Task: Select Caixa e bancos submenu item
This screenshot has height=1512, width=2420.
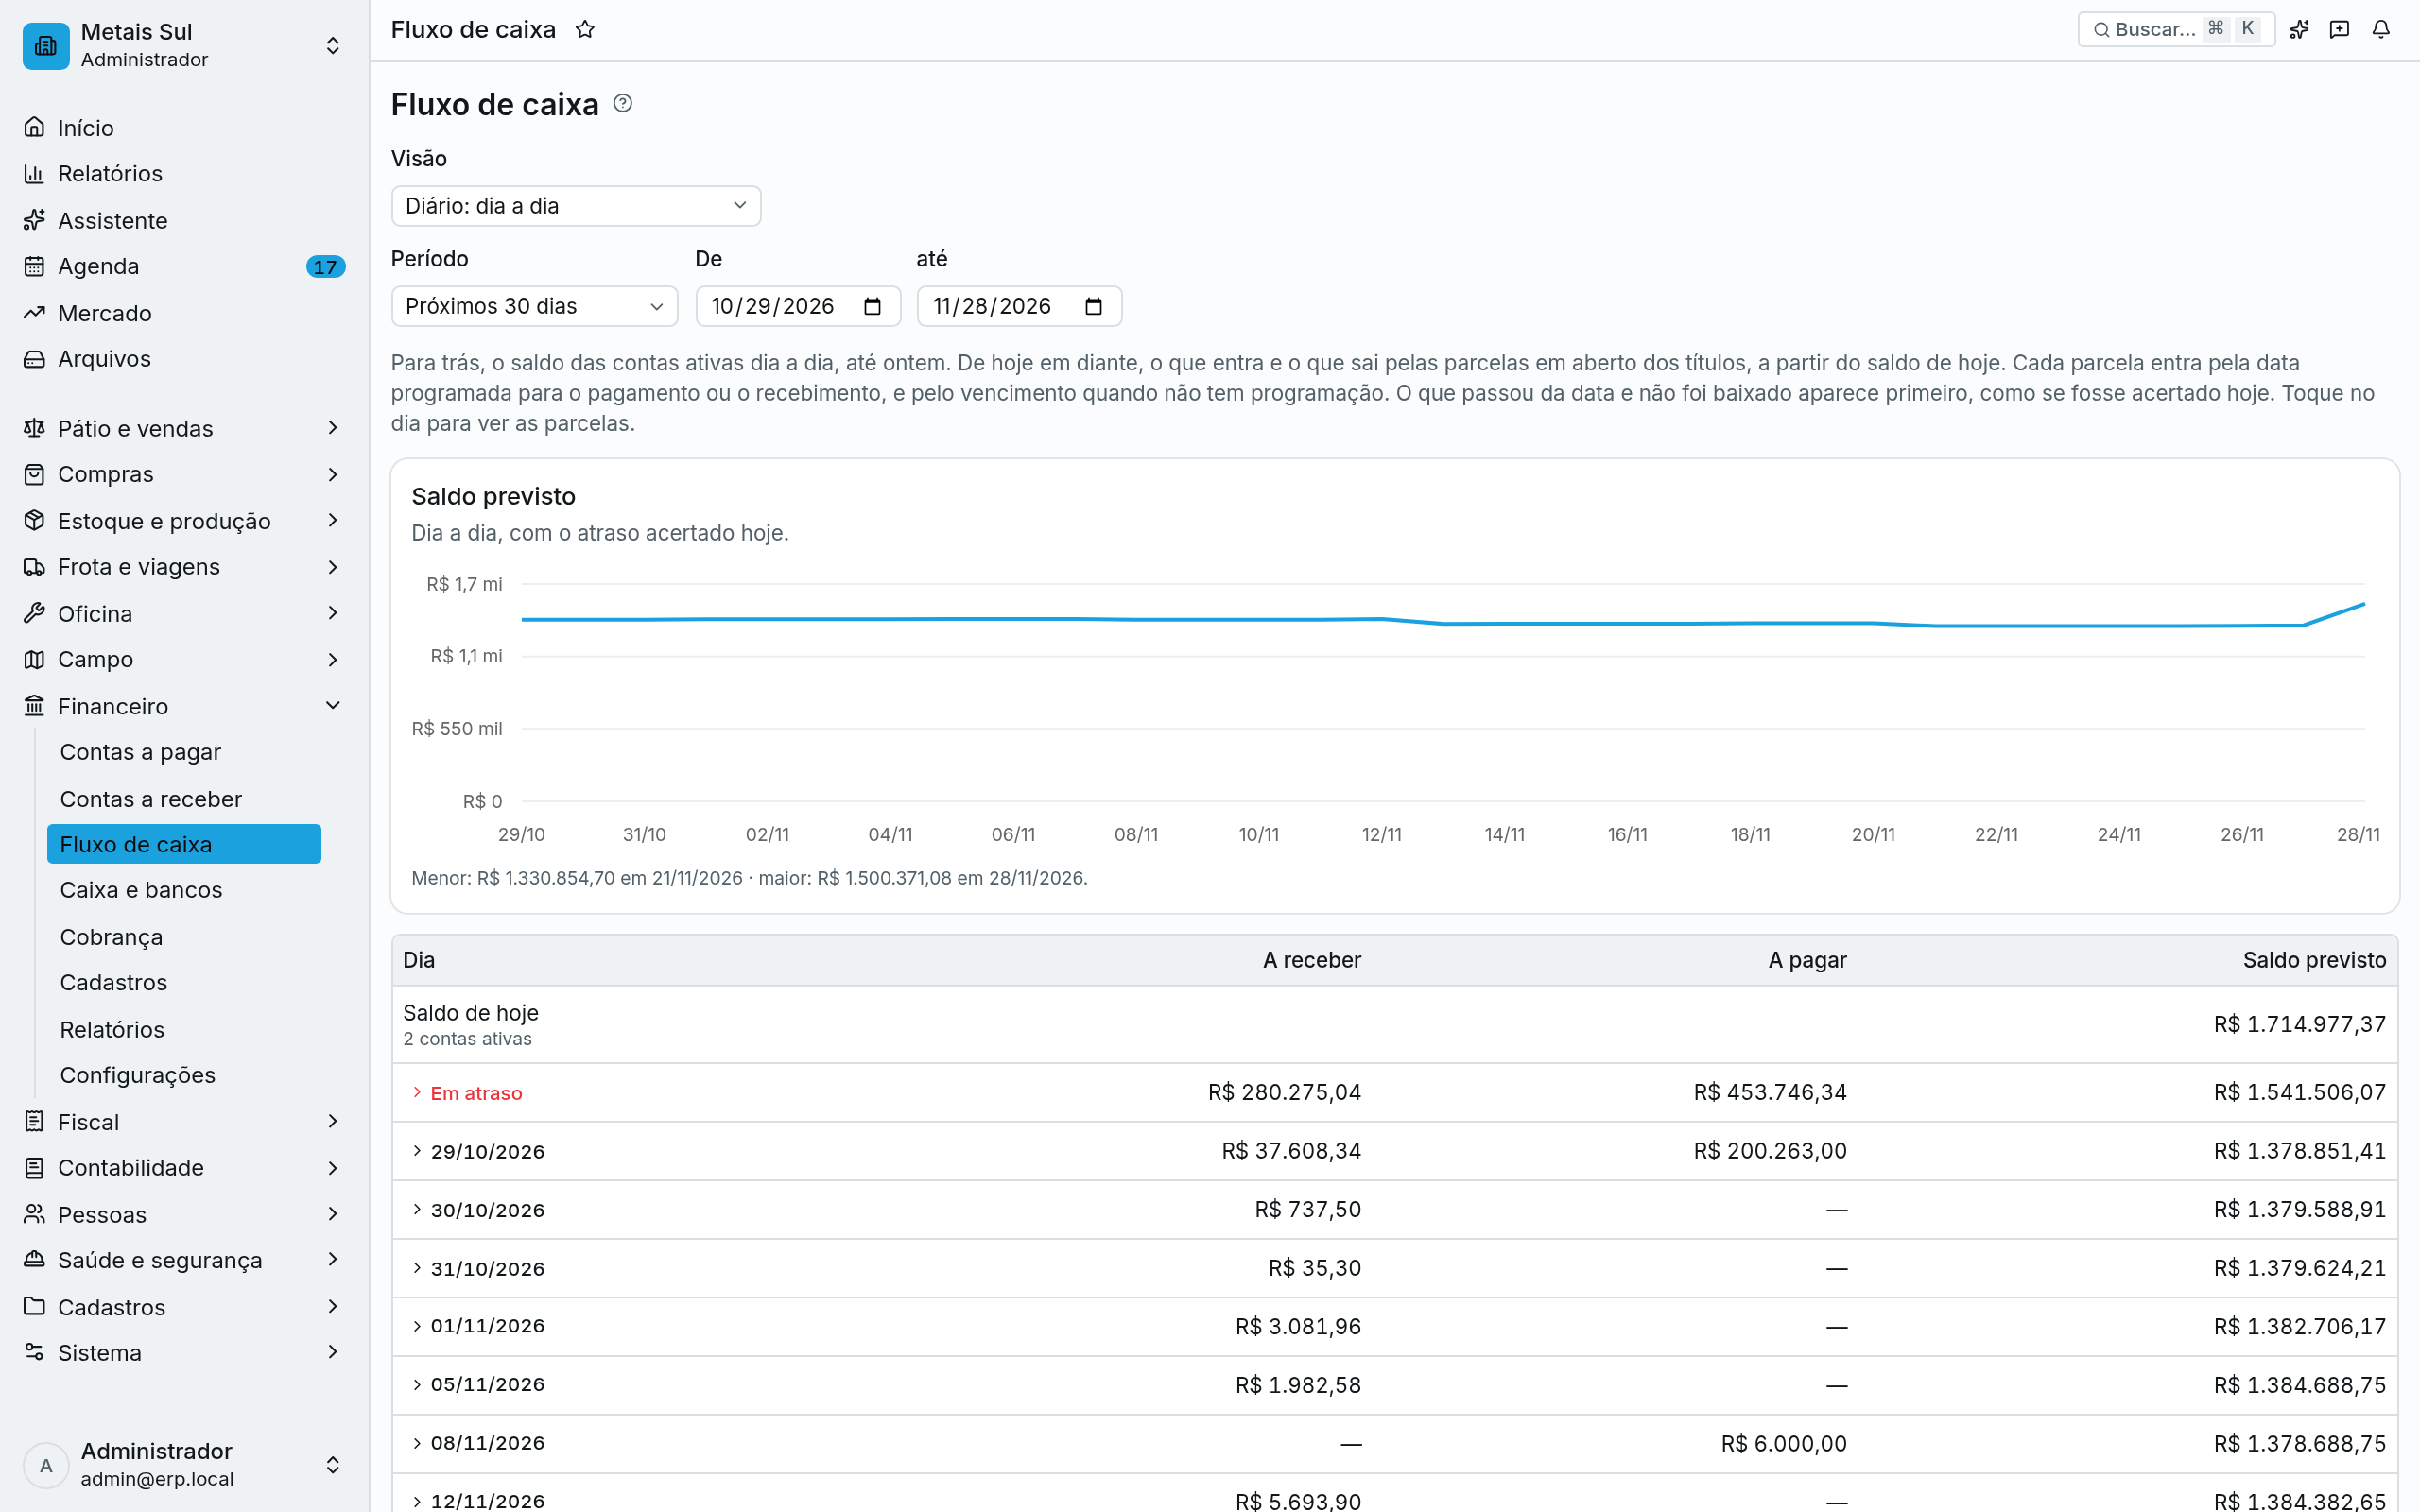Action: (x=184, y=890)
